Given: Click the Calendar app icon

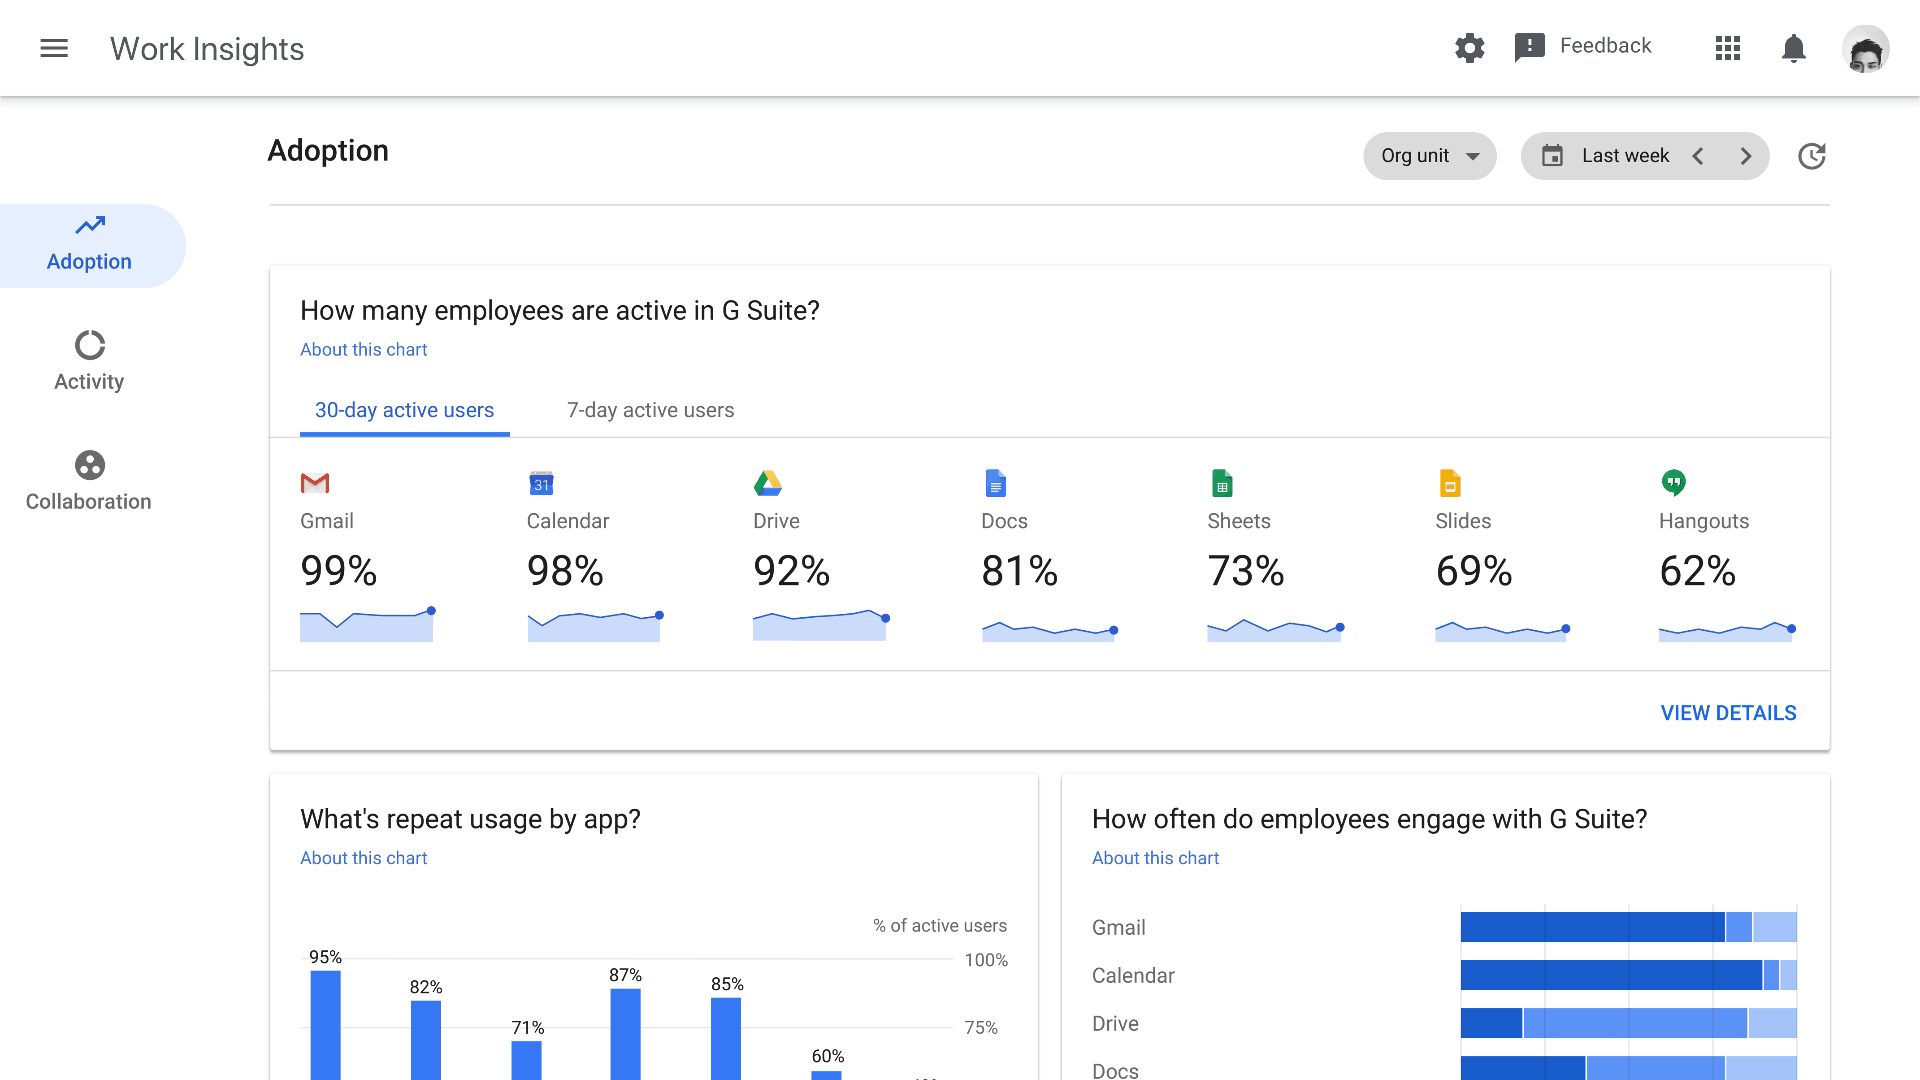Looking at the screenshot, I should [x=539, y=483].
